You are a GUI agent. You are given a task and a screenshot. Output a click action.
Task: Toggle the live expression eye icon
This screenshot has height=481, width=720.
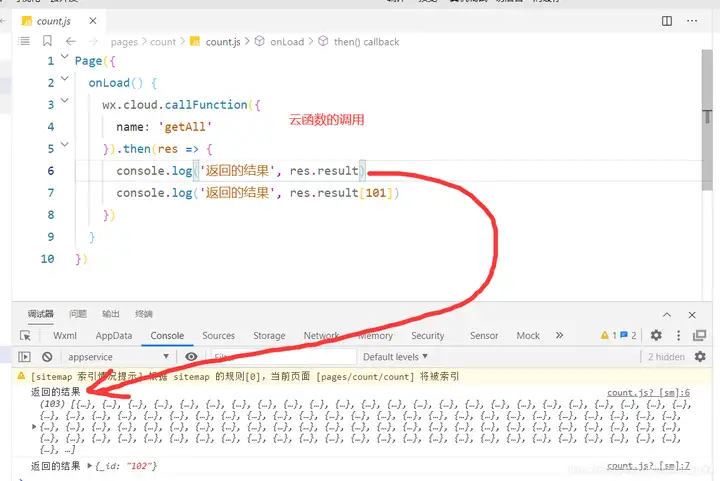[x=191, y=357]
